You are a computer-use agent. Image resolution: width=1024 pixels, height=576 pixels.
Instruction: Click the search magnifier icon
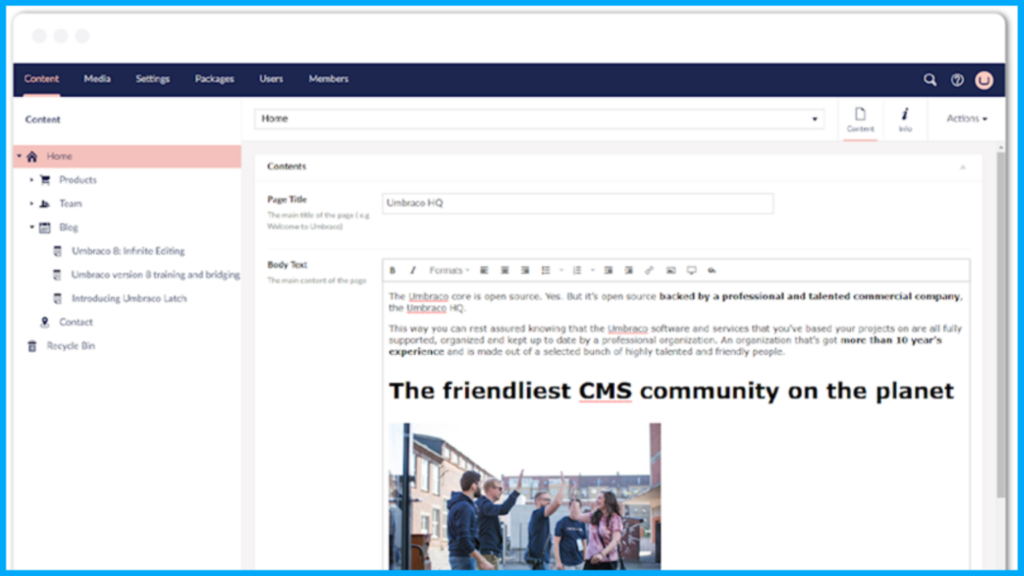coord(930,80)
